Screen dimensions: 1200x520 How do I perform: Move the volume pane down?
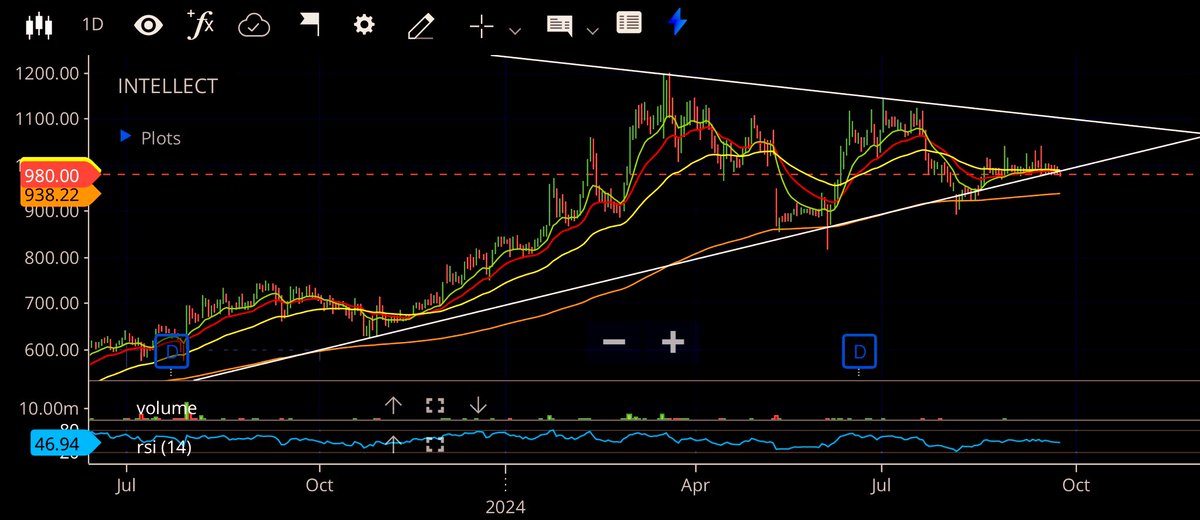click(478, 405)
